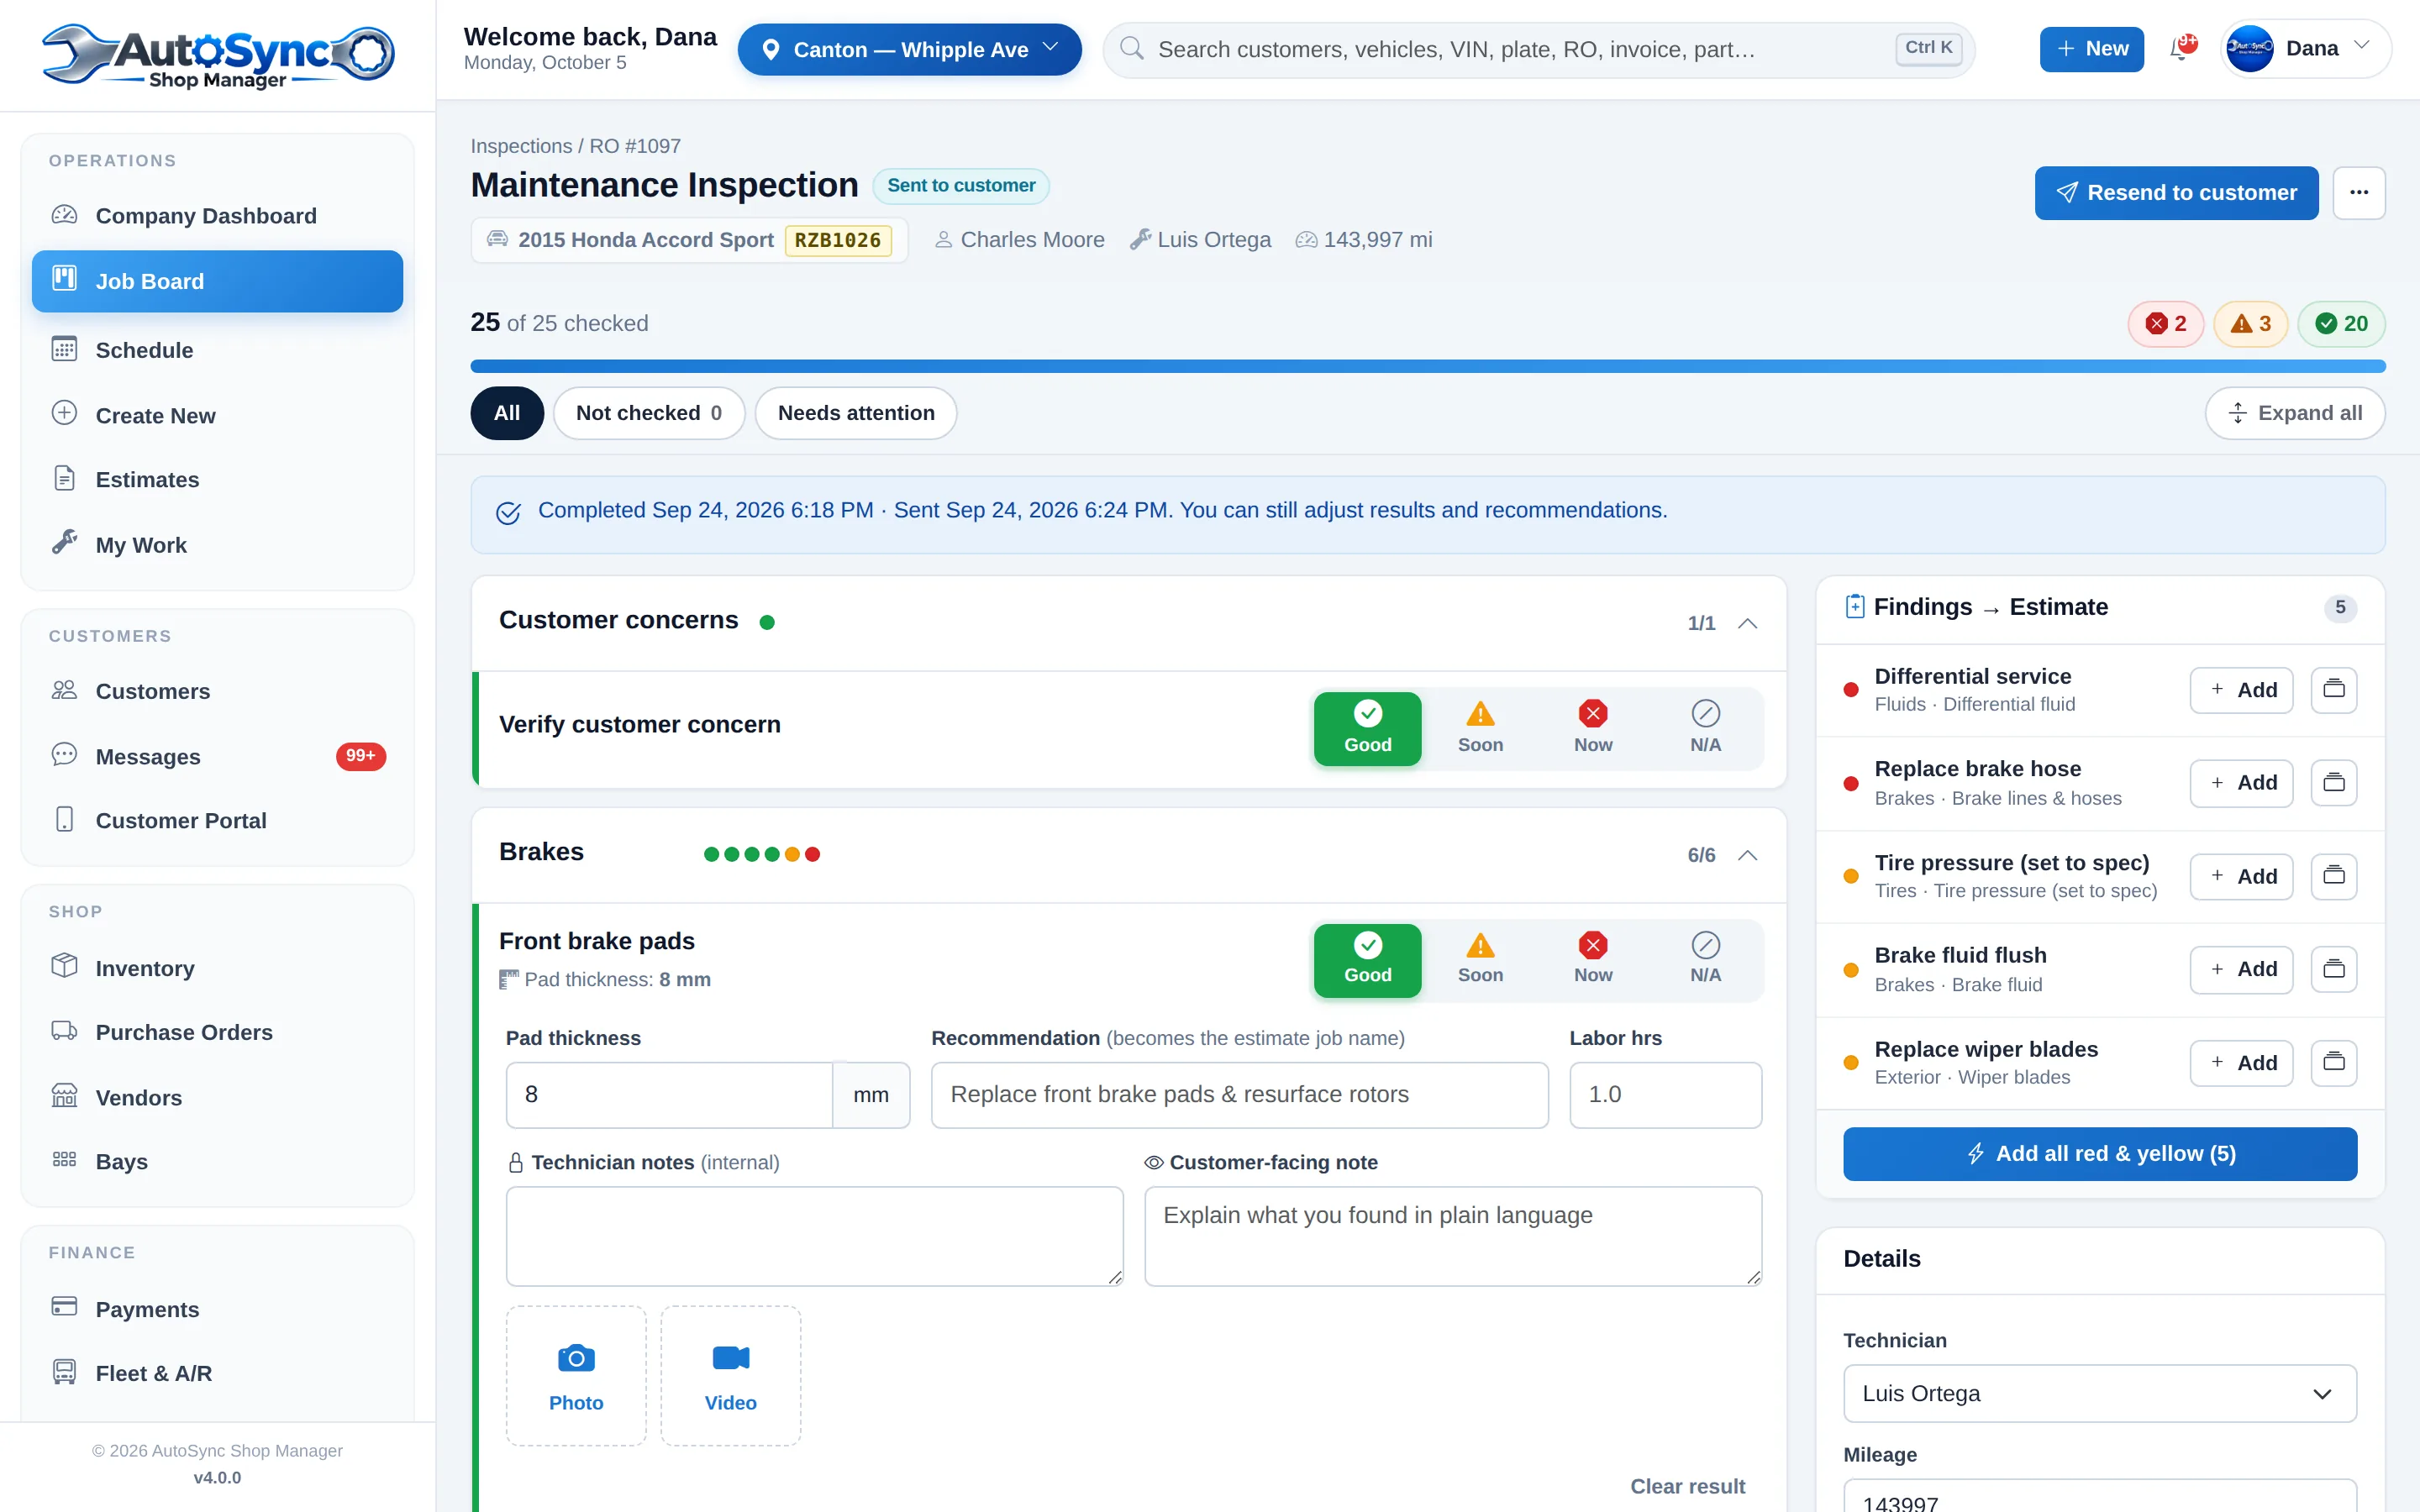Click the archive icon beside Replace wiper blades
The width and height of the screenshot is (2420, 1512).
pyautogui.click(x=2334, y=1062)
